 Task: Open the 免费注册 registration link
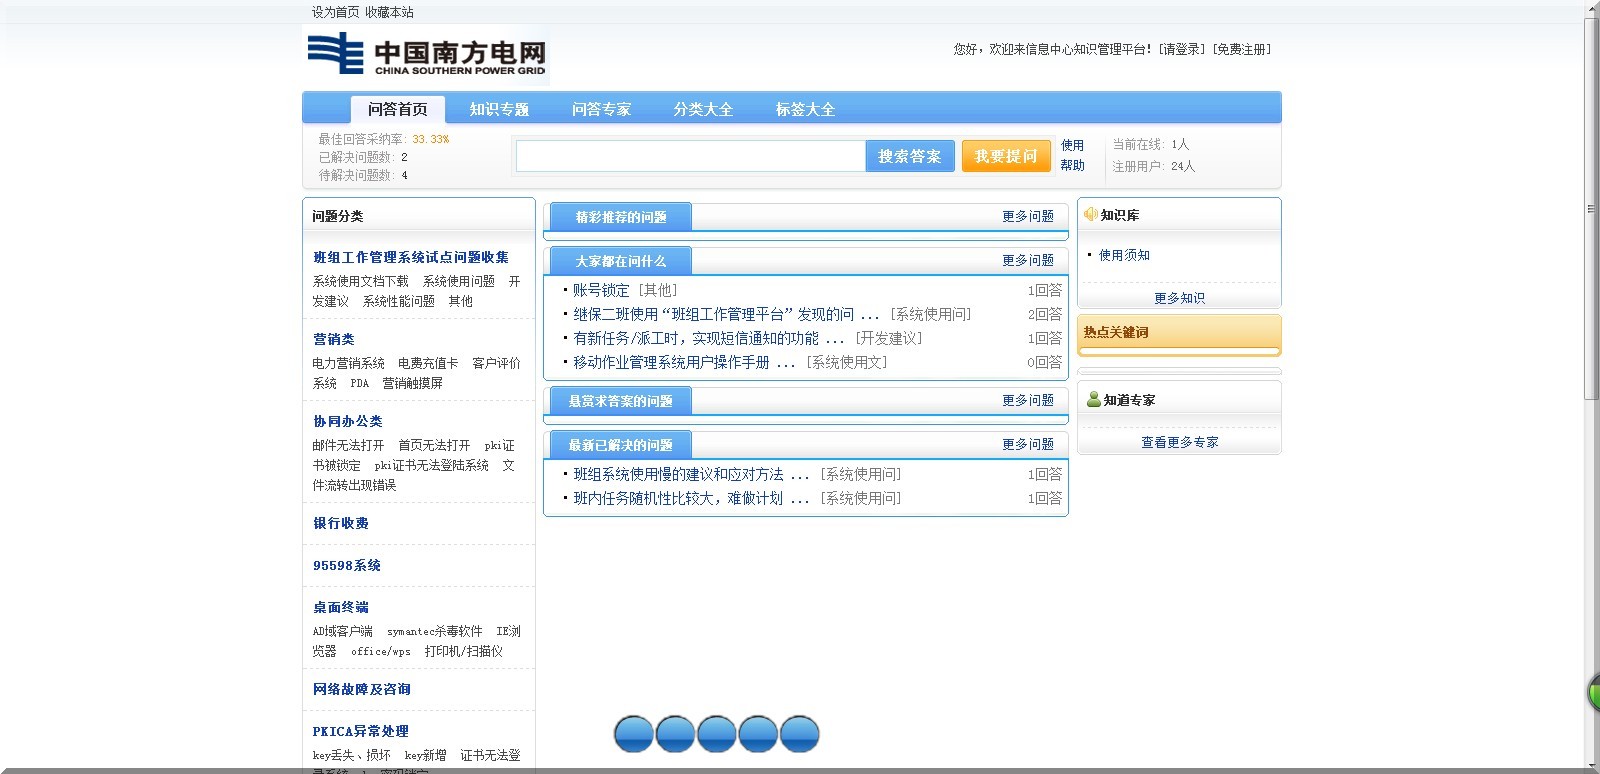pos(1241,49)
